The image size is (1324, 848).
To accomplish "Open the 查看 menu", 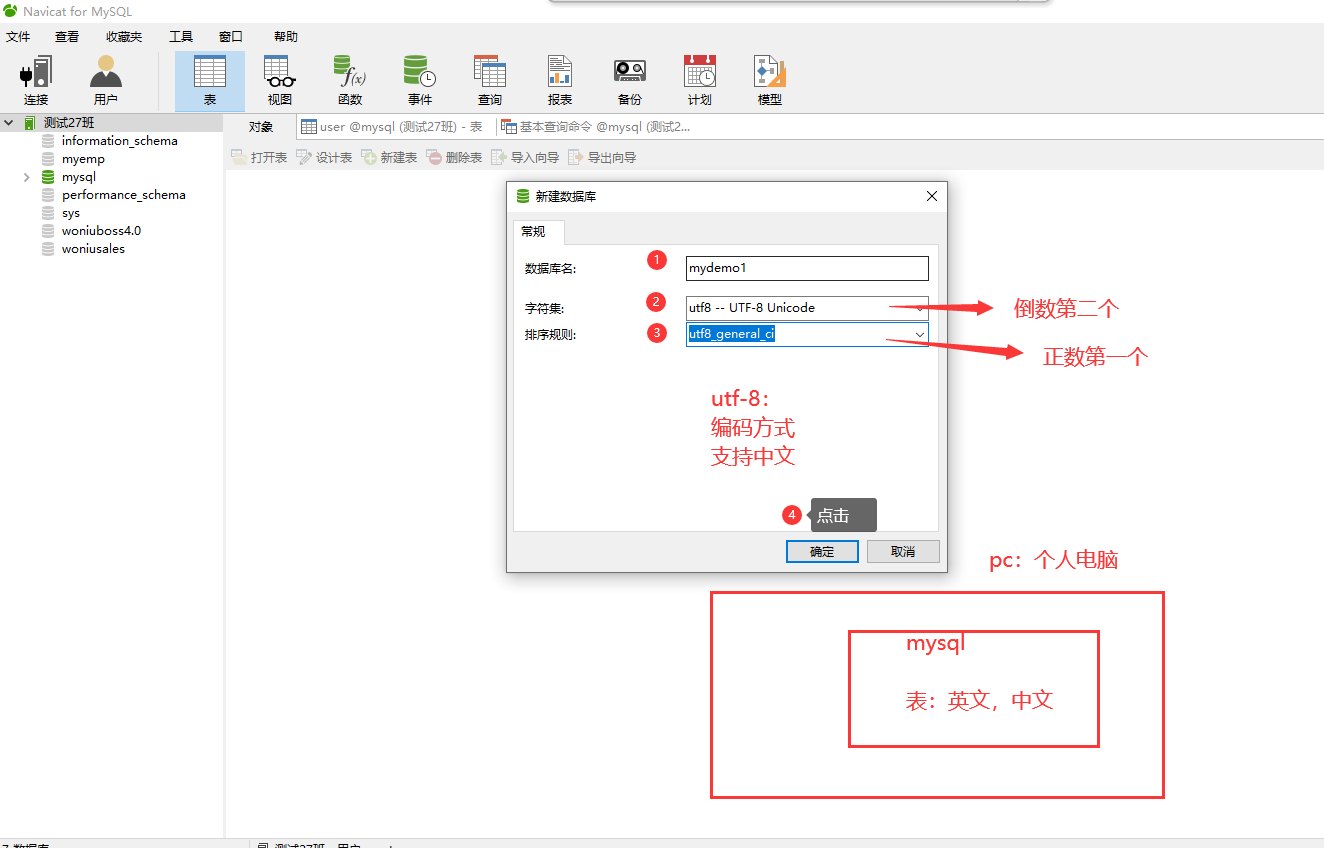I will (67, 36).
